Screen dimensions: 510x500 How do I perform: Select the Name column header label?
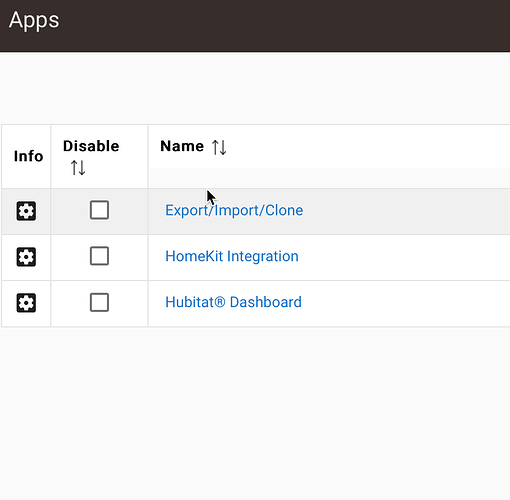[182, 146]
